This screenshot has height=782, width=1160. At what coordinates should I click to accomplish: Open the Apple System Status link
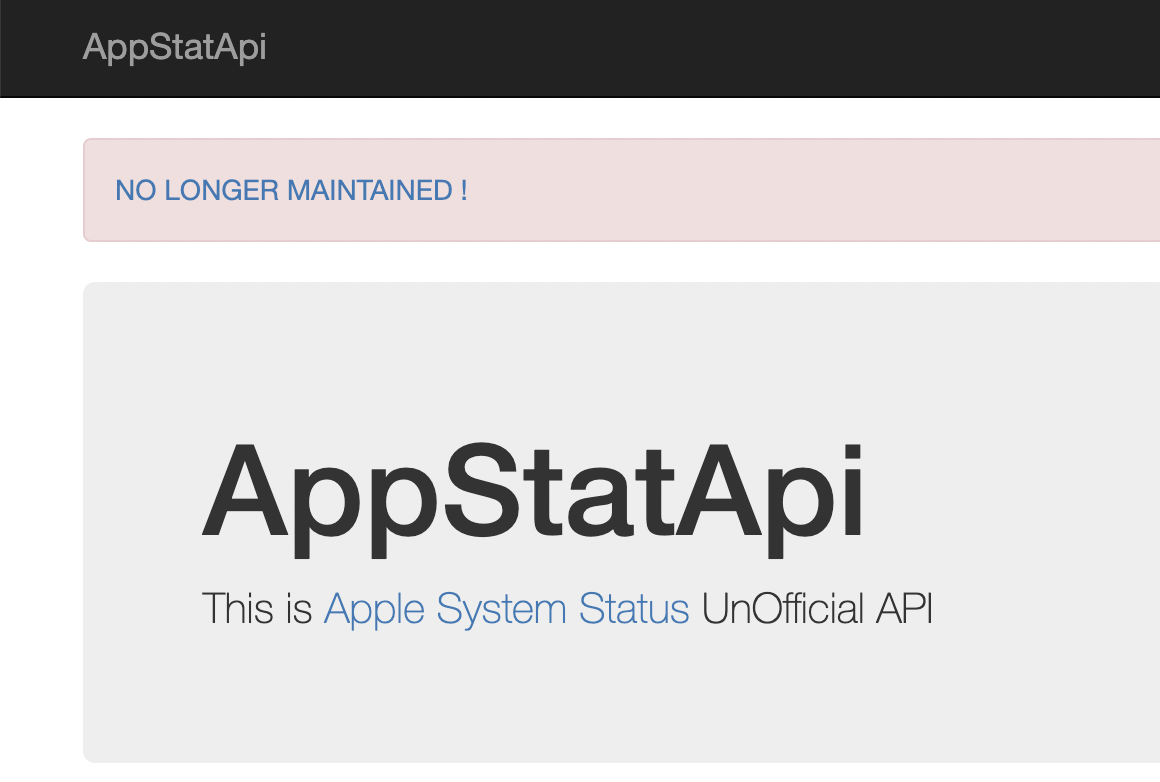[507, 610]
